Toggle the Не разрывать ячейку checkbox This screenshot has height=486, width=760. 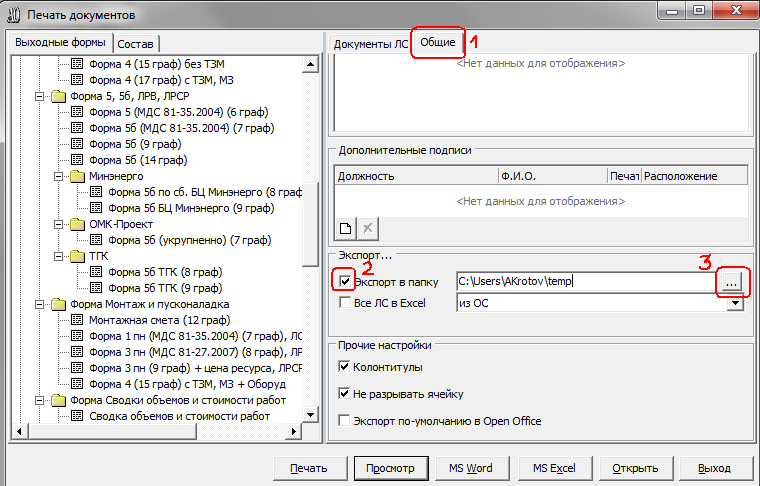pos(344,393)
